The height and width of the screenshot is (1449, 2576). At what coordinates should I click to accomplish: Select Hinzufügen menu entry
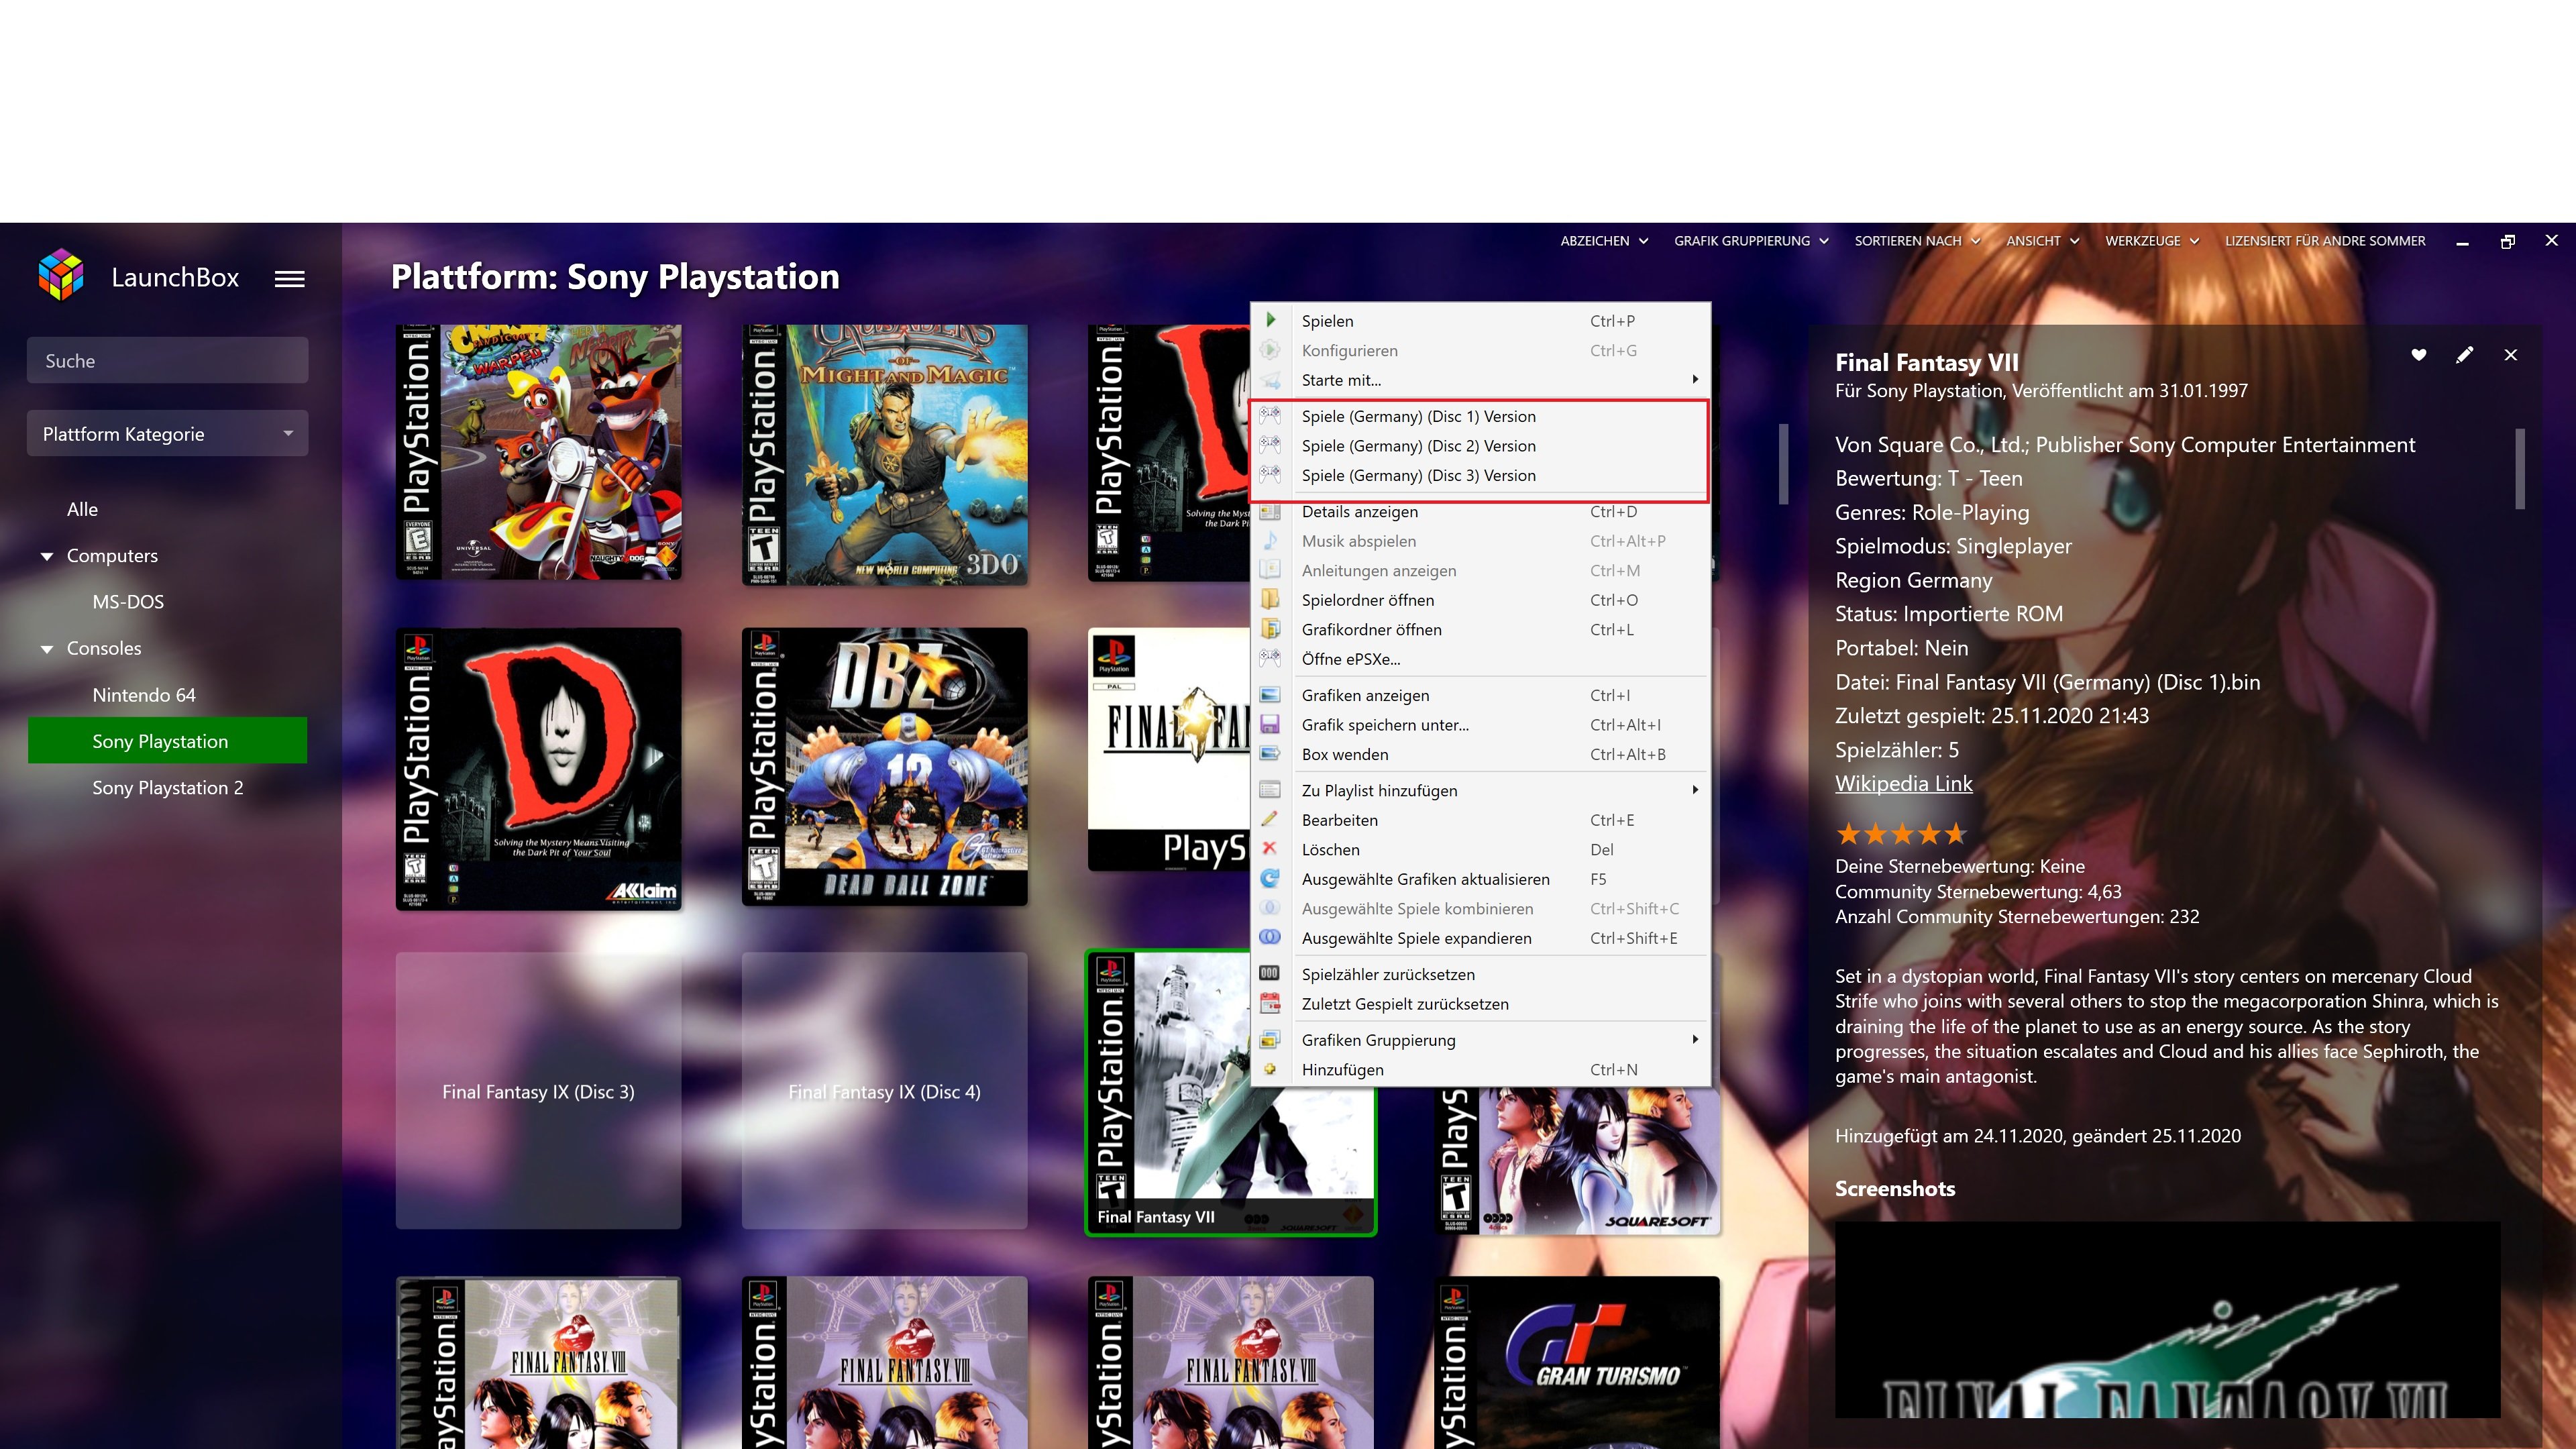click(1480, 1070)
